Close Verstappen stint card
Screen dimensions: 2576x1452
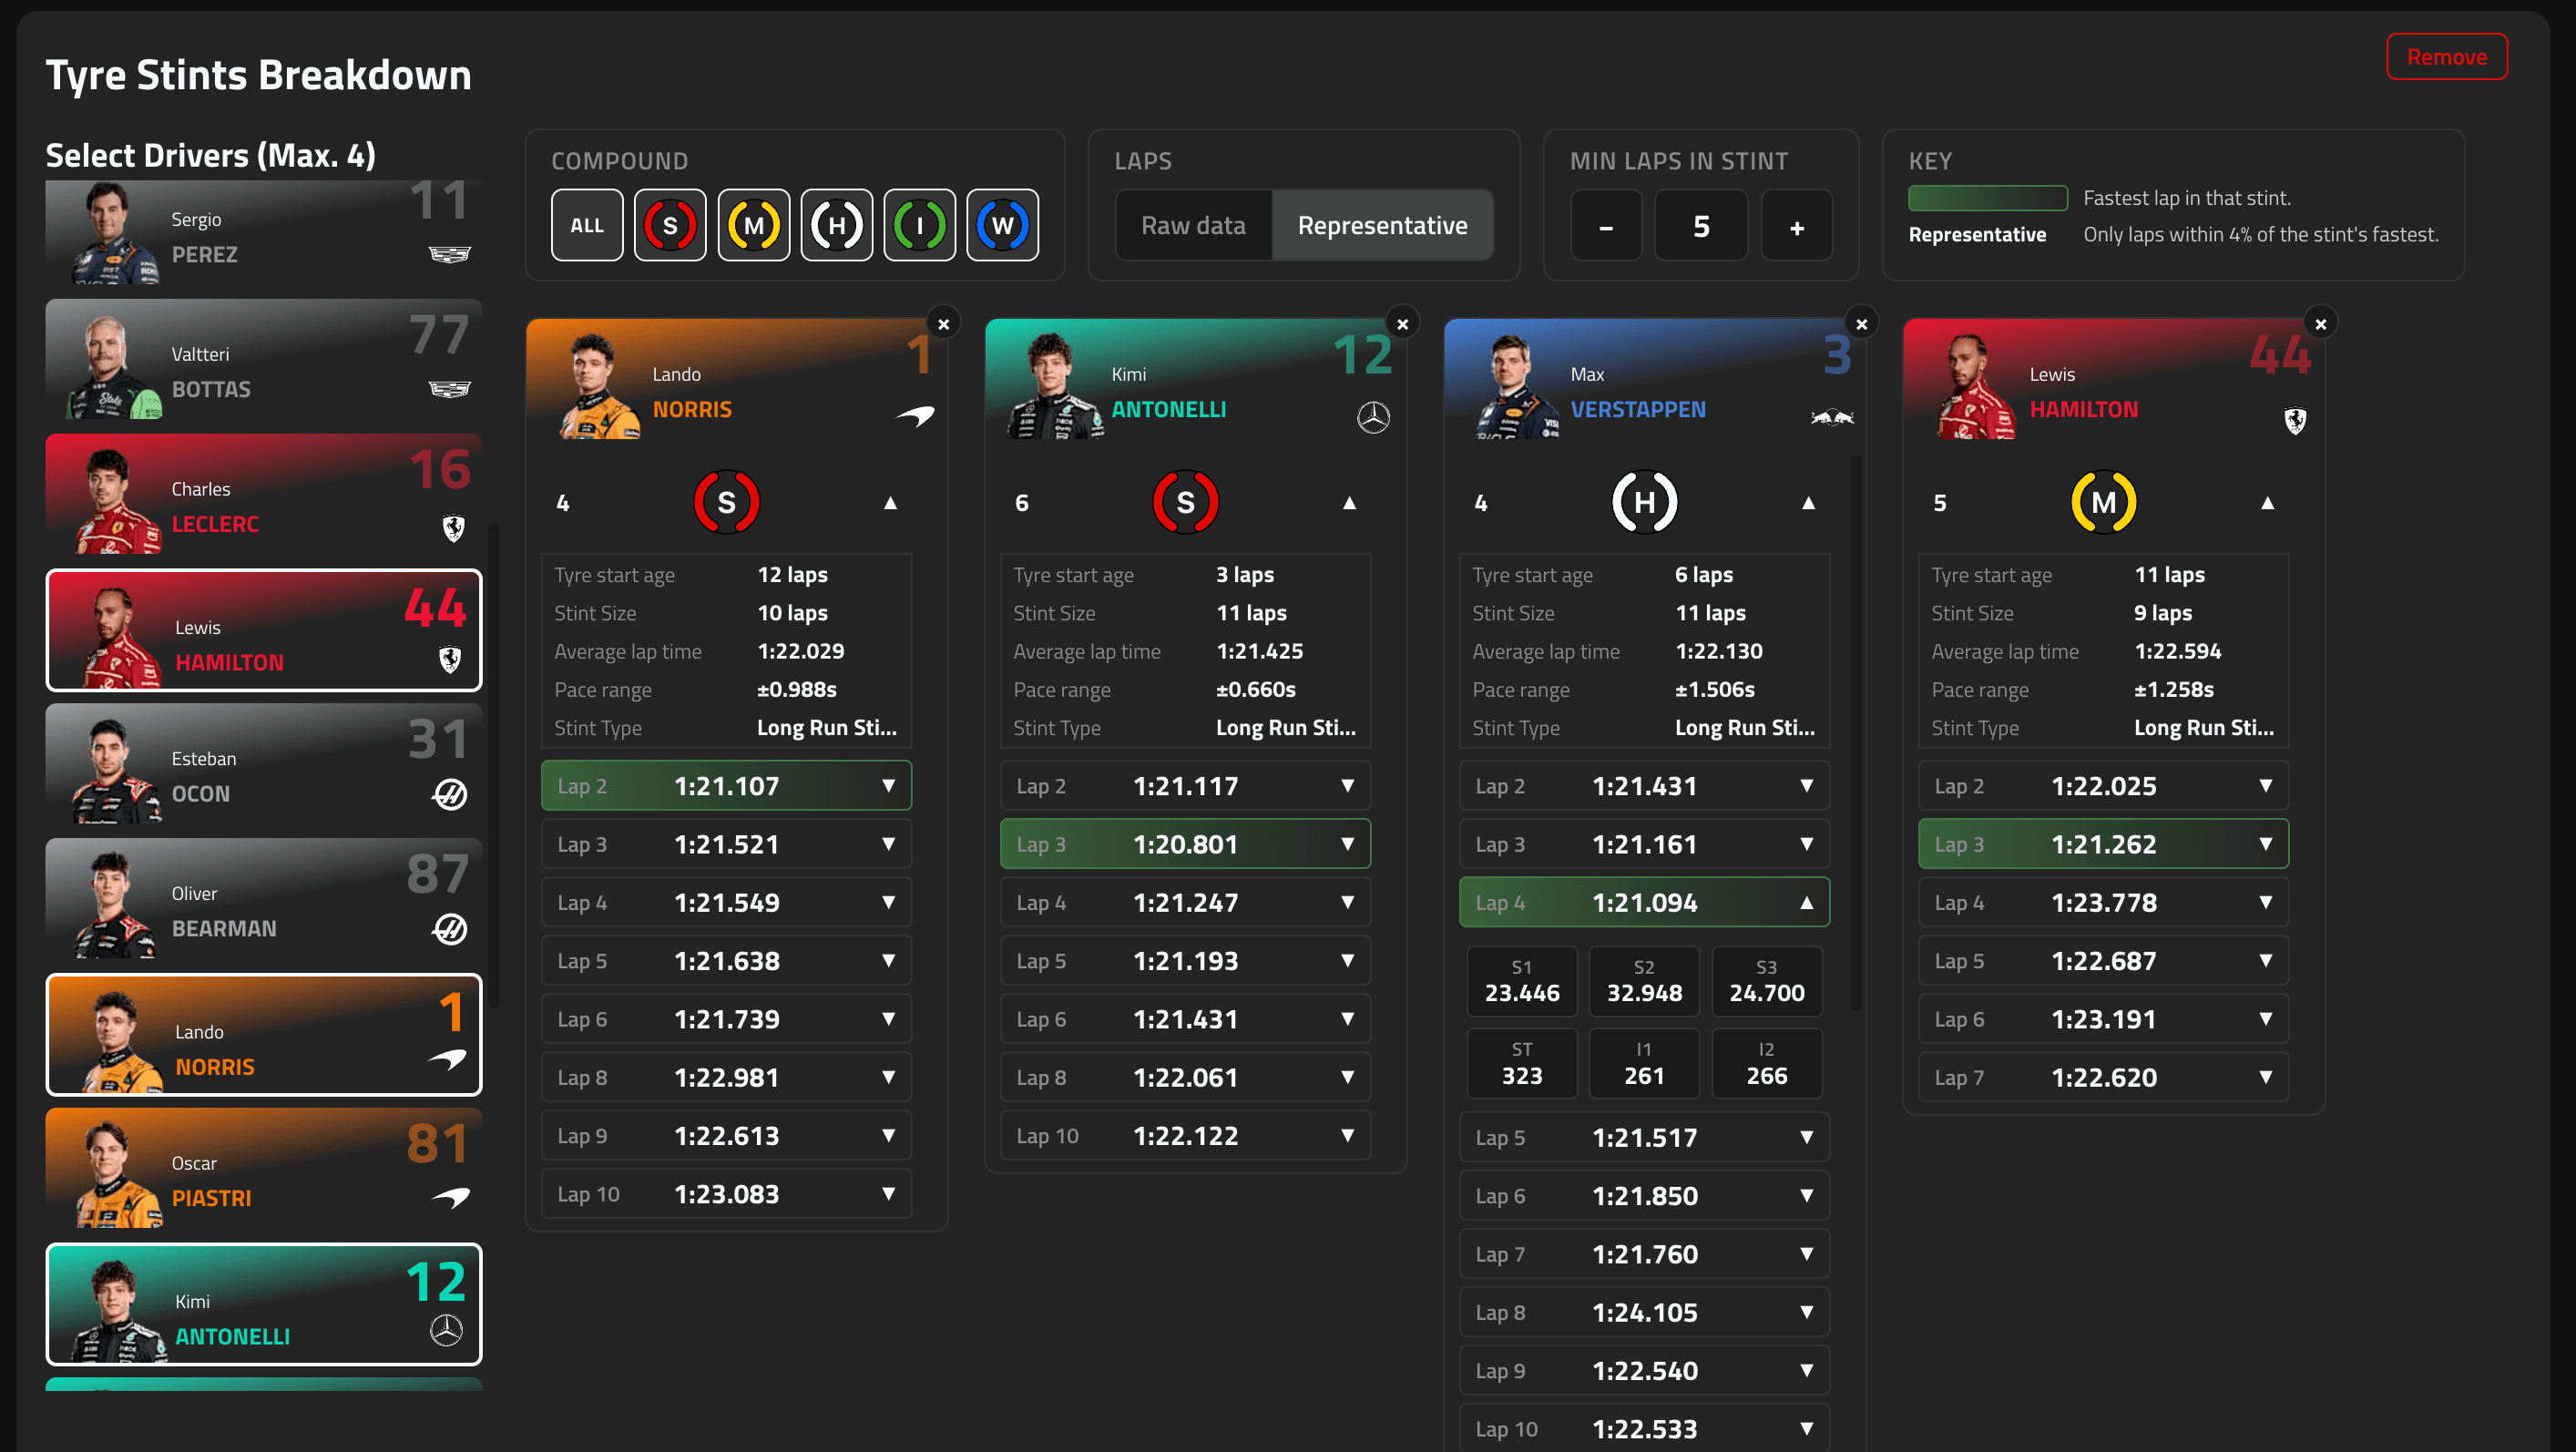pos(1861,324)
